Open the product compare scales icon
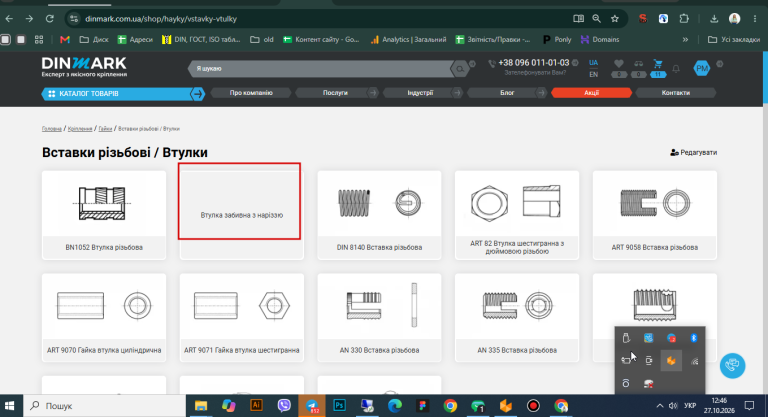This screenshot has width=768, height=417. tap(638, 64)
